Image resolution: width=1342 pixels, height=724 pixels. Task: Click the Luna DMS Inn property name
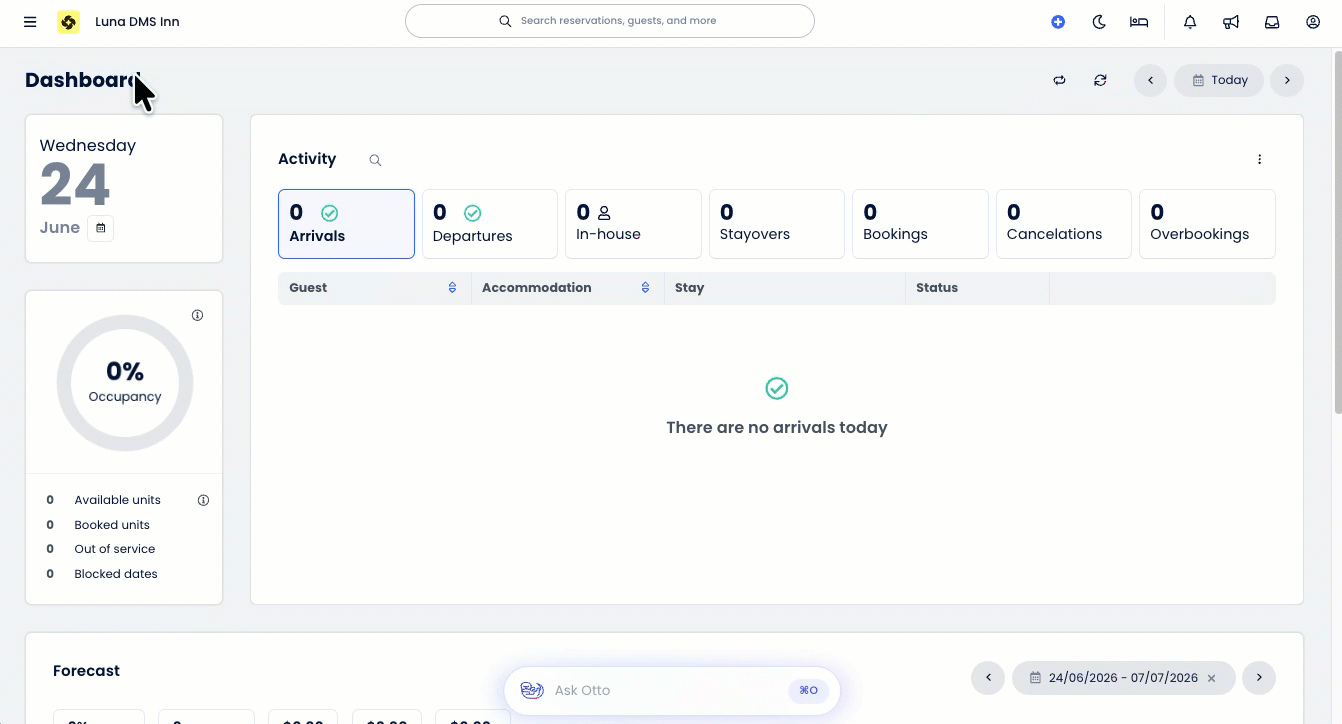tap(137, 22)
